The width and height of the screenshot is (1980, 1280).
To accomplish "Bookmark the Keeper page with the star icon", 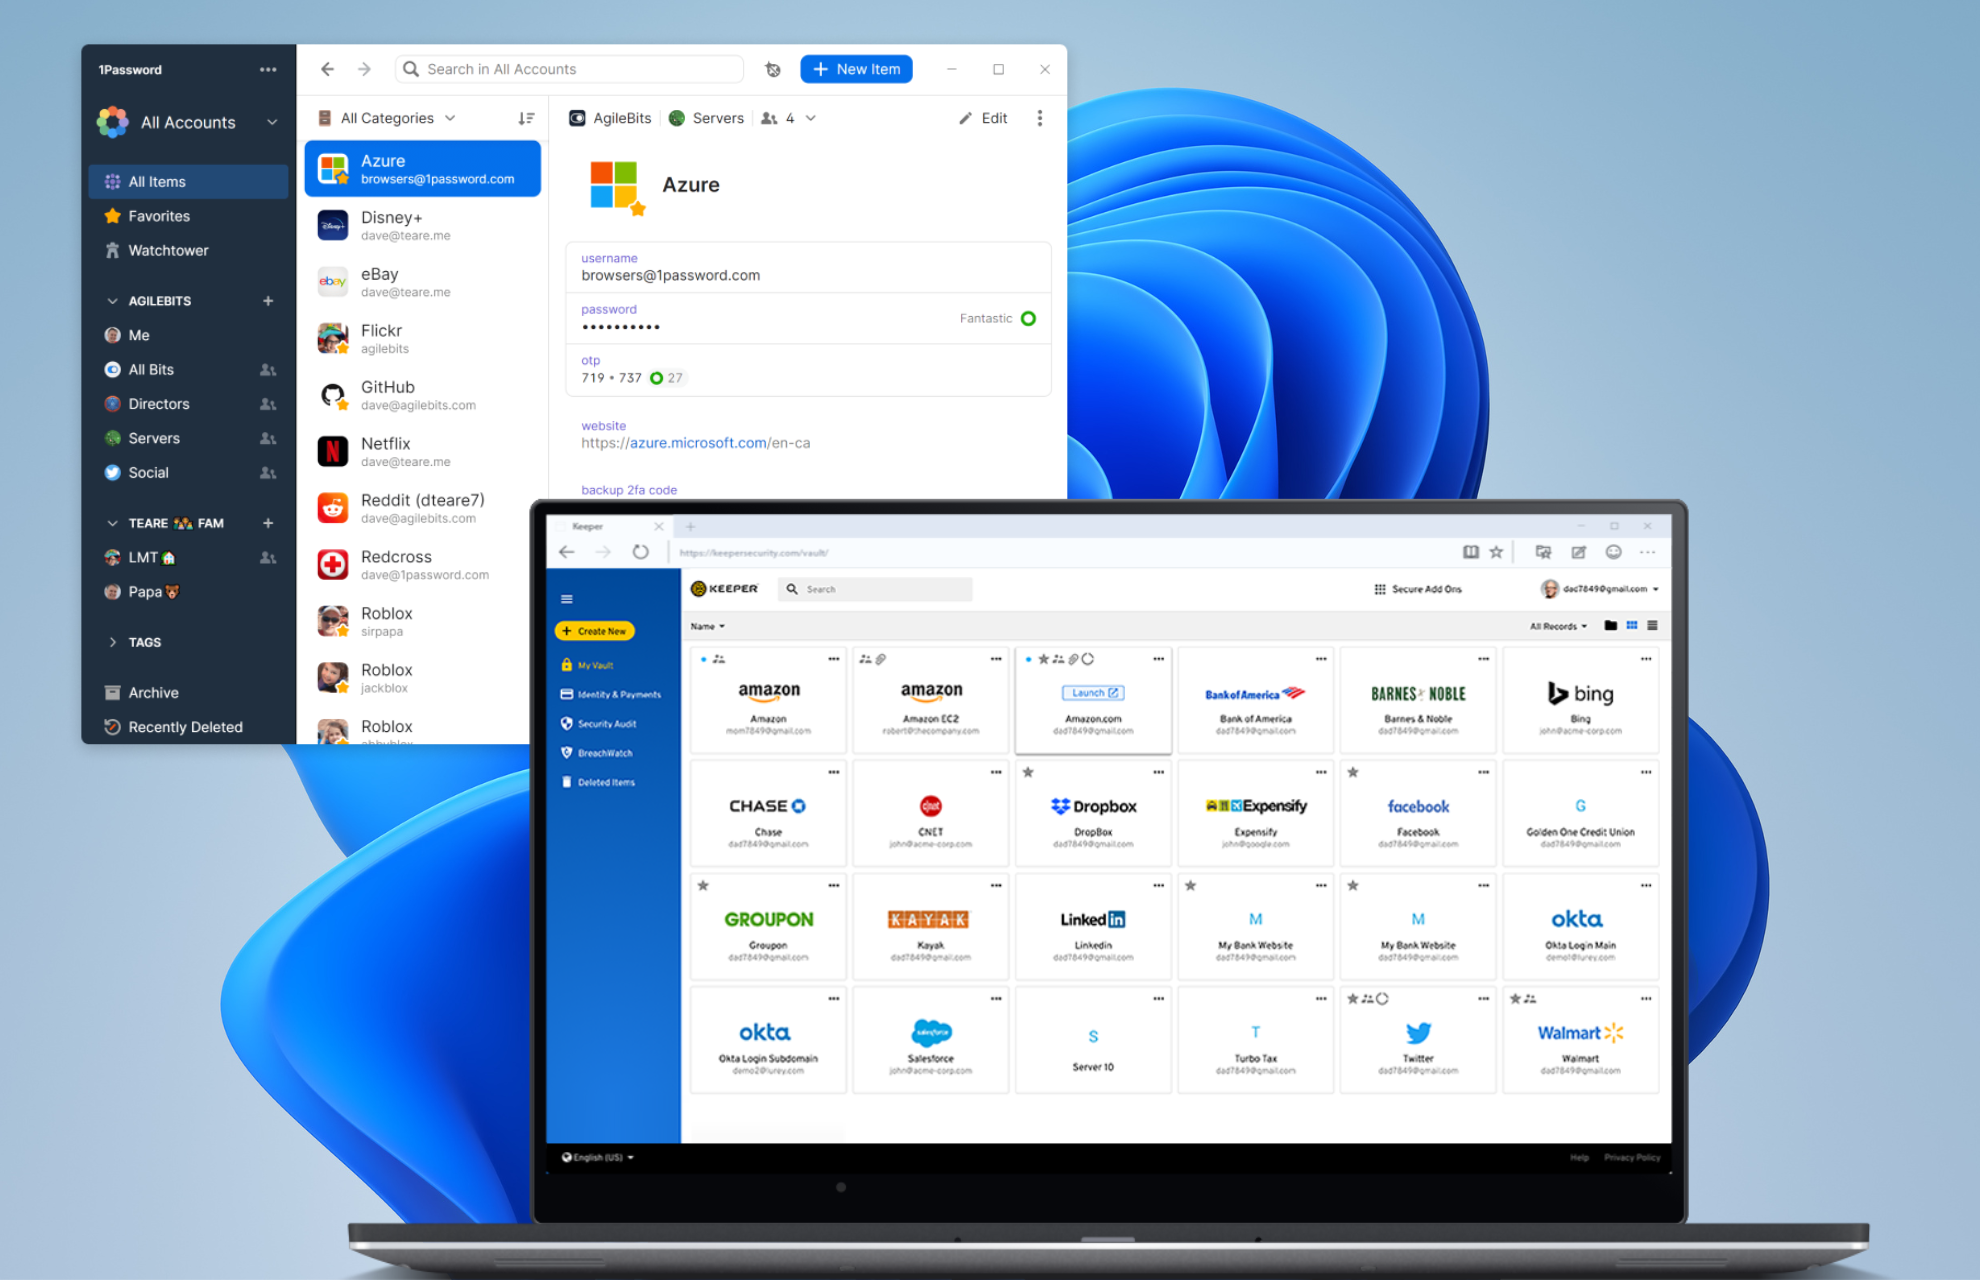I will coord(1496,552).
